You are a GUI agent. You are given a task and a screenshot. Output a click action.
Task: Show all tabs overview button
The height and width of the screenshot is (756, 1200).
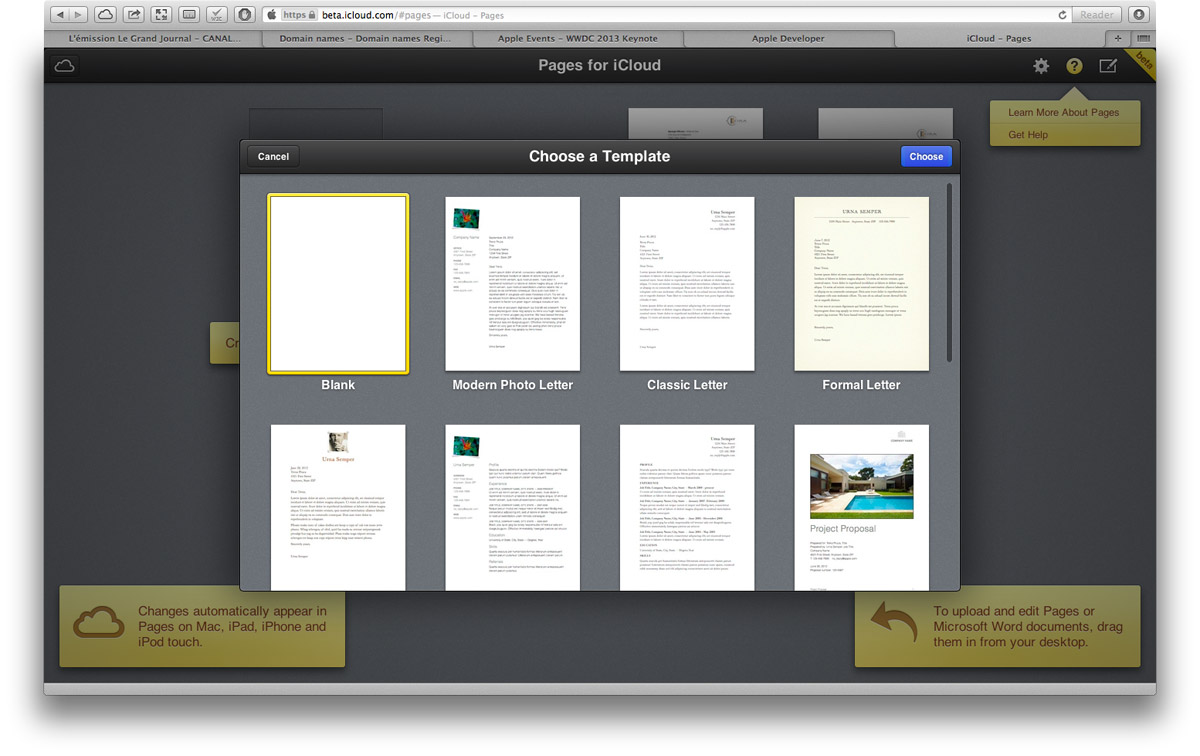tap(1143, 38)
